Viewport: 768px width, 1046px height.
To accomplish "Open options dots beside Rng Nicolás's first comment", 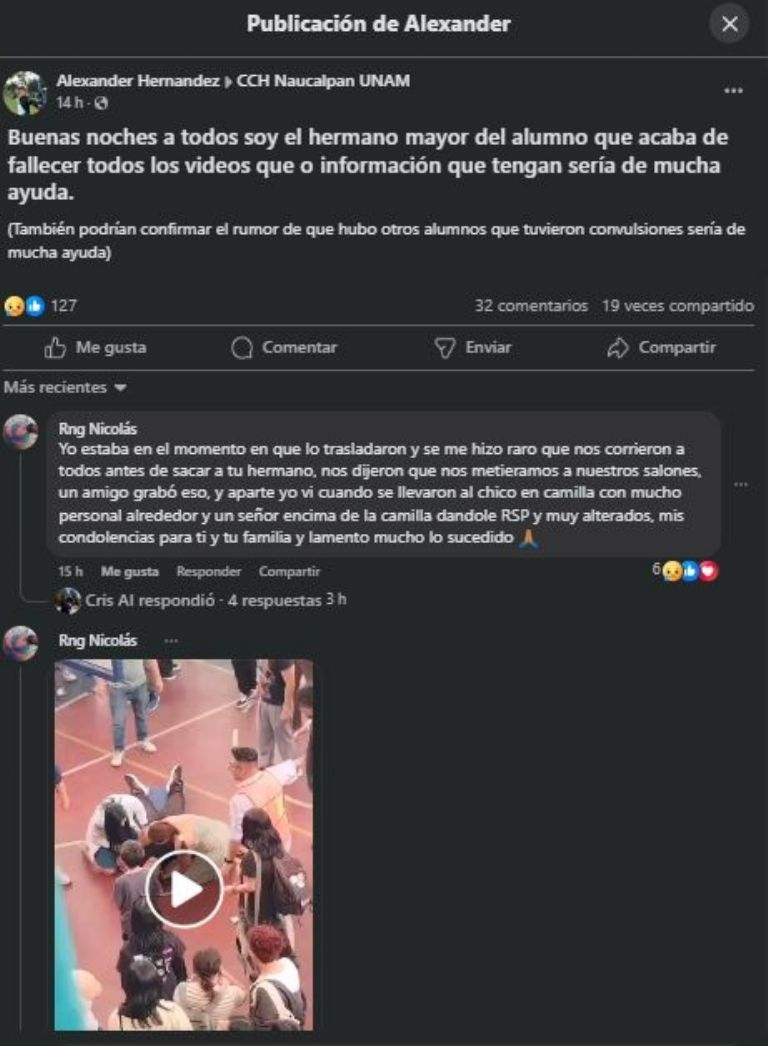I will [x=741, y=484].
